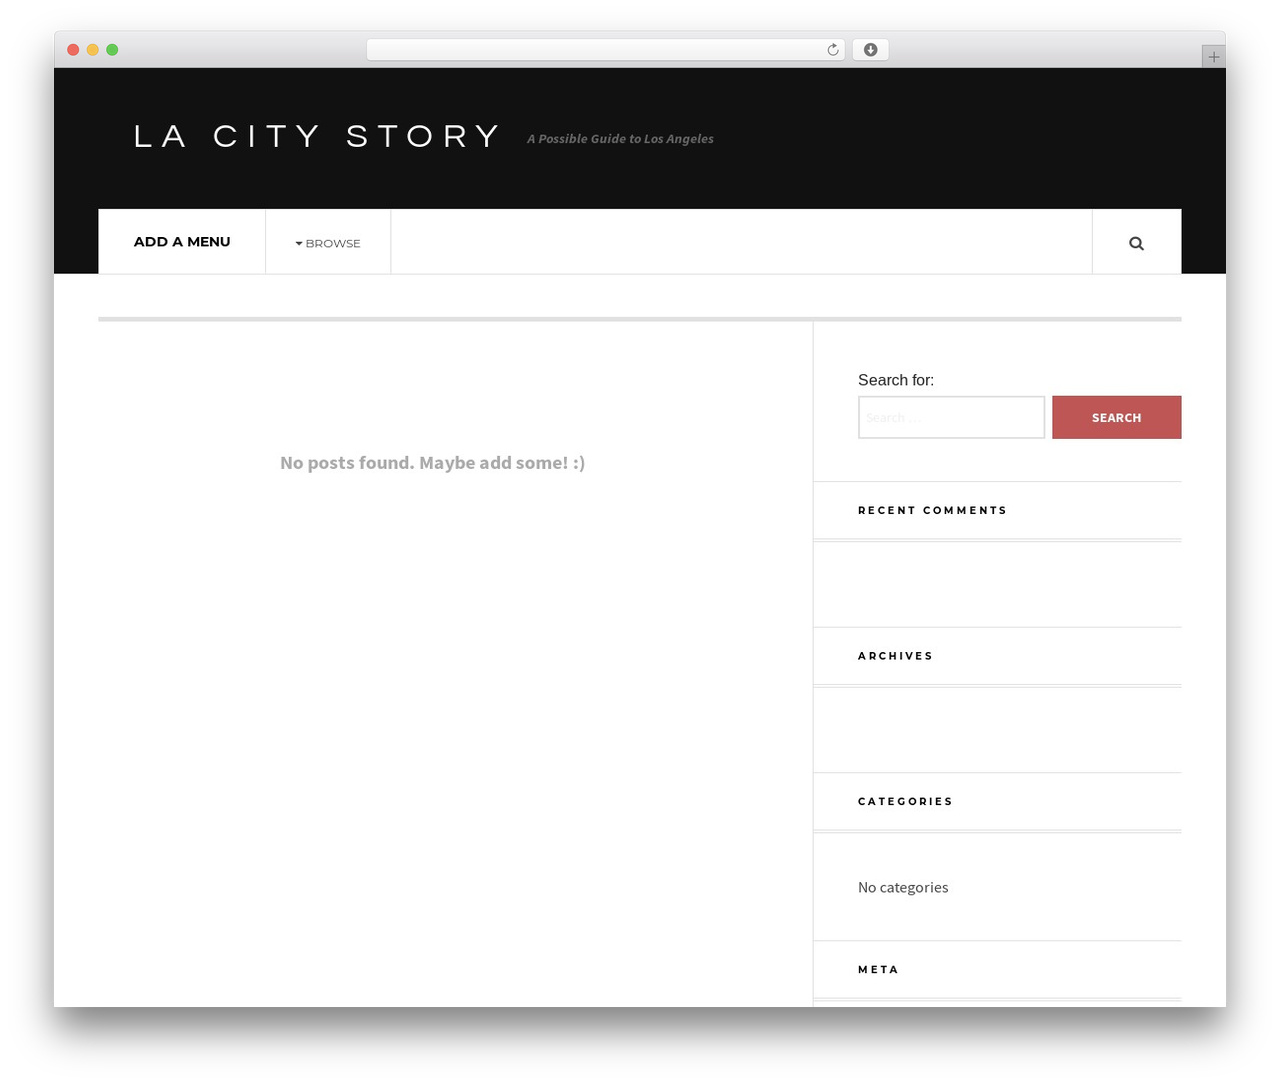Viewport: 1280px width, 1084px height.
Task: Go to LA City Story site title
Action: [x=317, y=136]
